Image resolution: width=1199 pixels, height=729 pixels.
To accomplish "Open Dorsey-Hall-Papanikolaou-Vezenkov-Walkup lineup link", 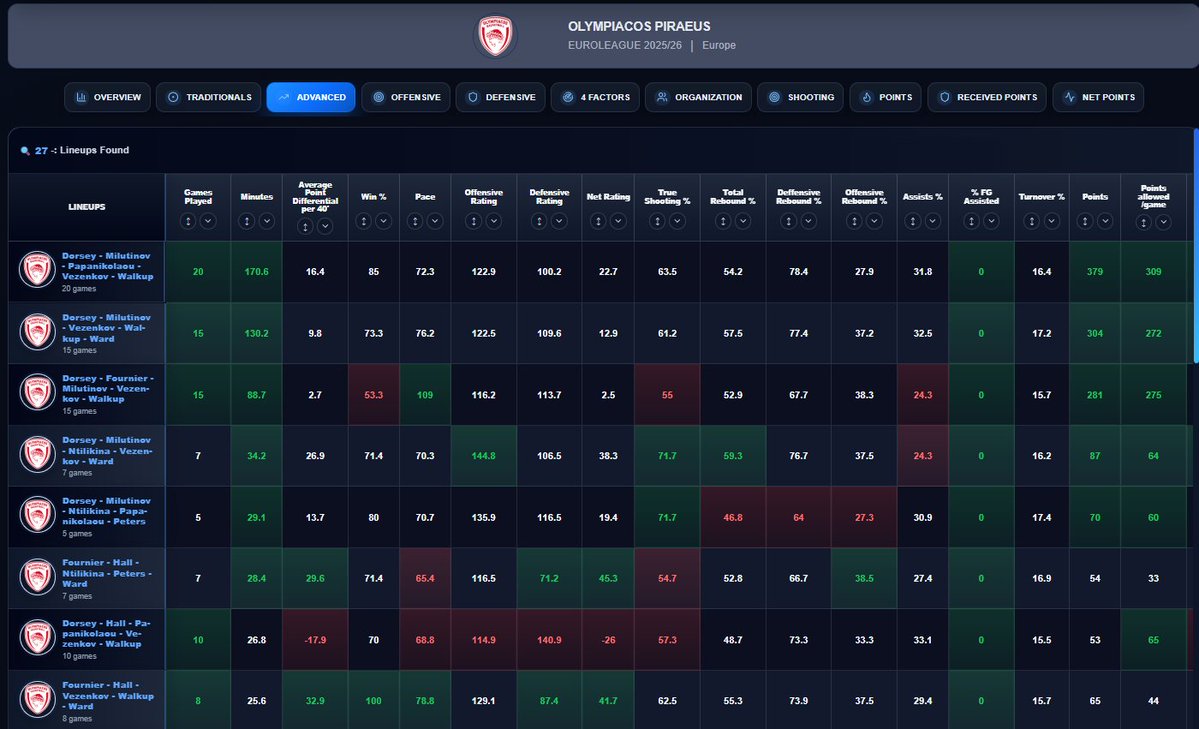I will 106,633.
